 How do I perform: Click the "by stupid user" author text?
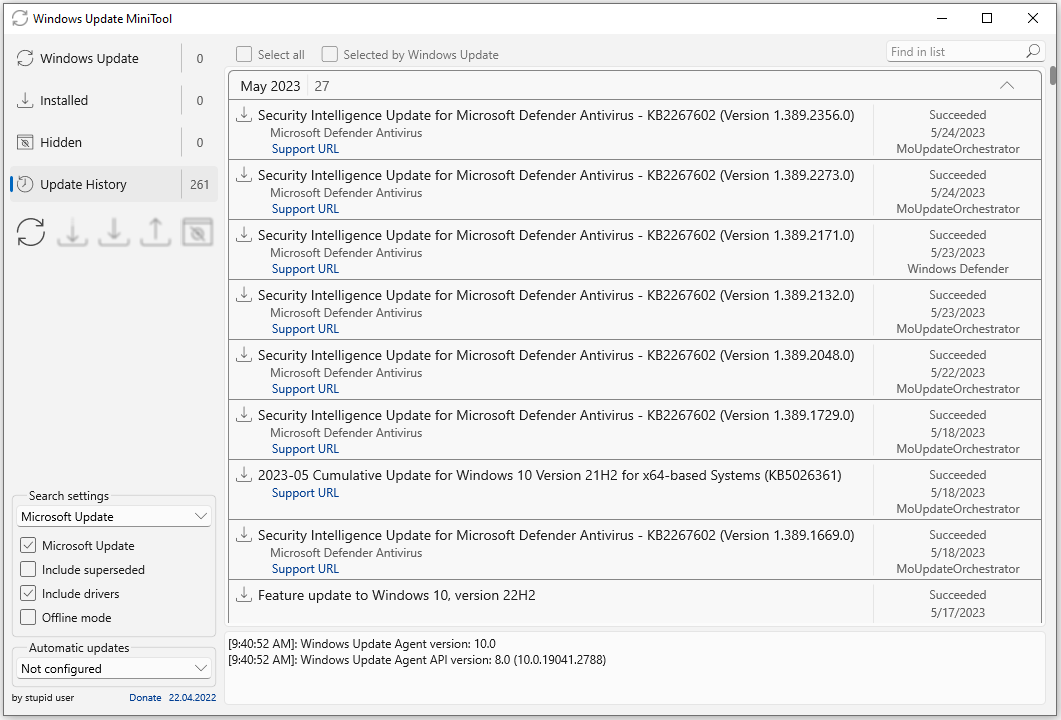(x=43, y=698)
